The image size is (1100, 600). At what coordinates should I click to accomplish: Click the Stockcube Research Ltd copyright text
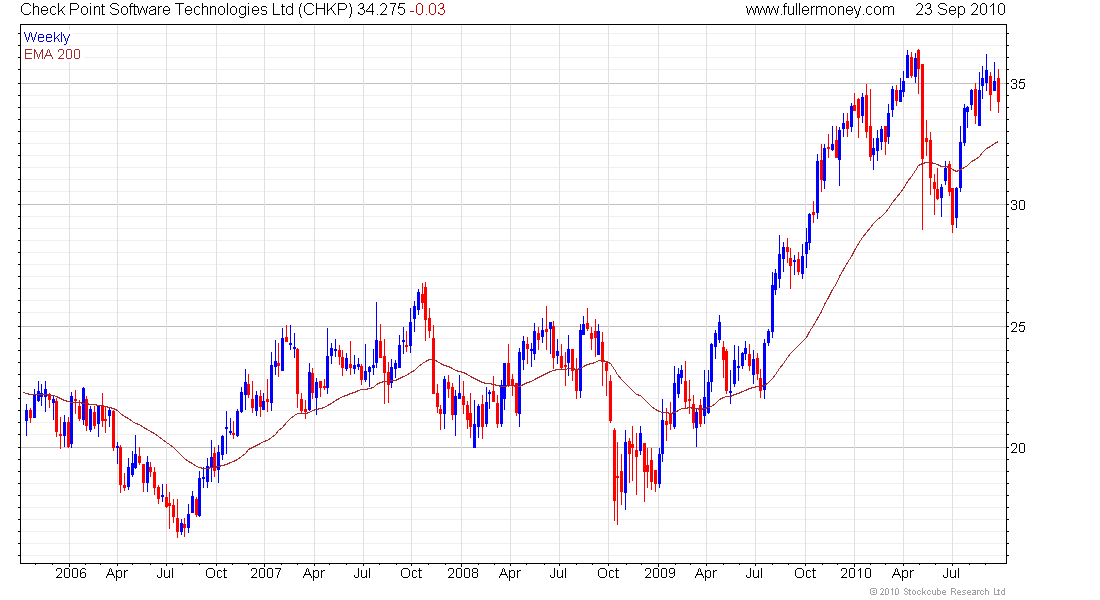coord(937,592)
